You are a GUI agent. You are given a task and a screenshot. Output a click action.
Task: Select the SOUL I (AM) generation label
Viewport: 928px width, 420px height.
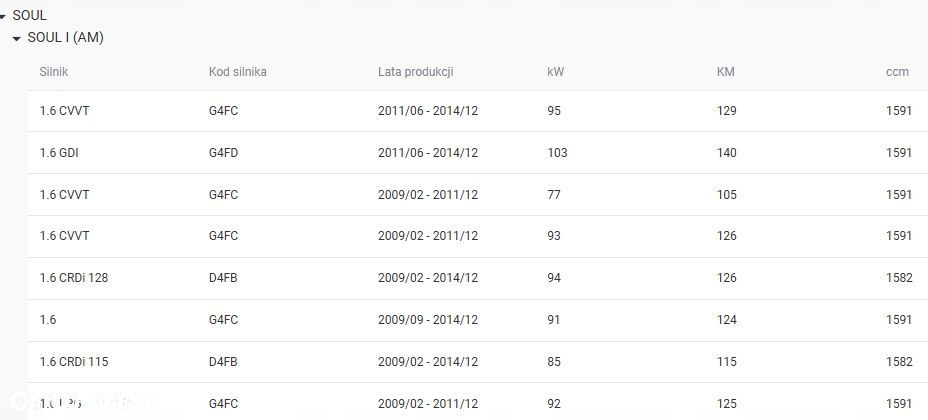click(x=65, y=38)
